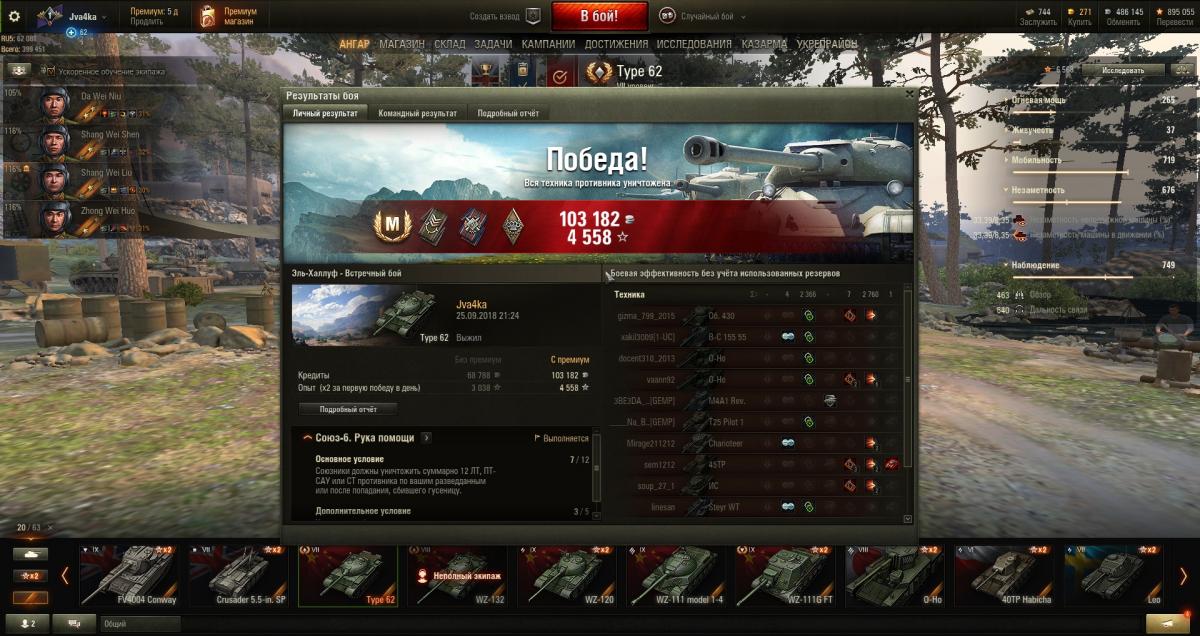Open the Premium shop bag icon

click(207, 16)
